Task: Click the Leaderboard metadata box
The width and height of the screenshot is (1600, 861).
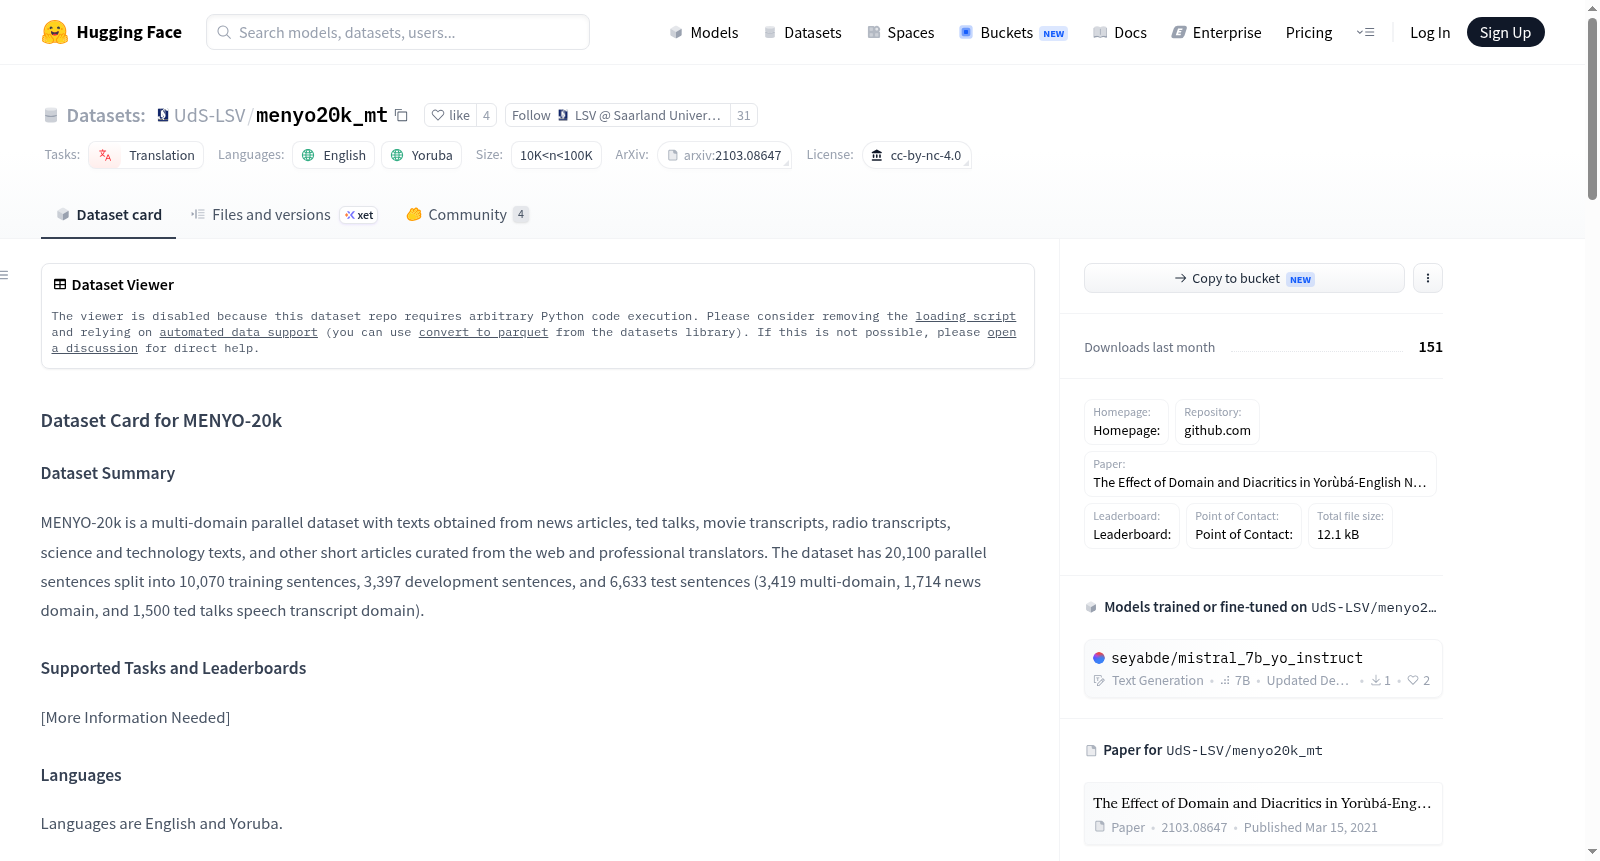Action: pos(1132,525)
